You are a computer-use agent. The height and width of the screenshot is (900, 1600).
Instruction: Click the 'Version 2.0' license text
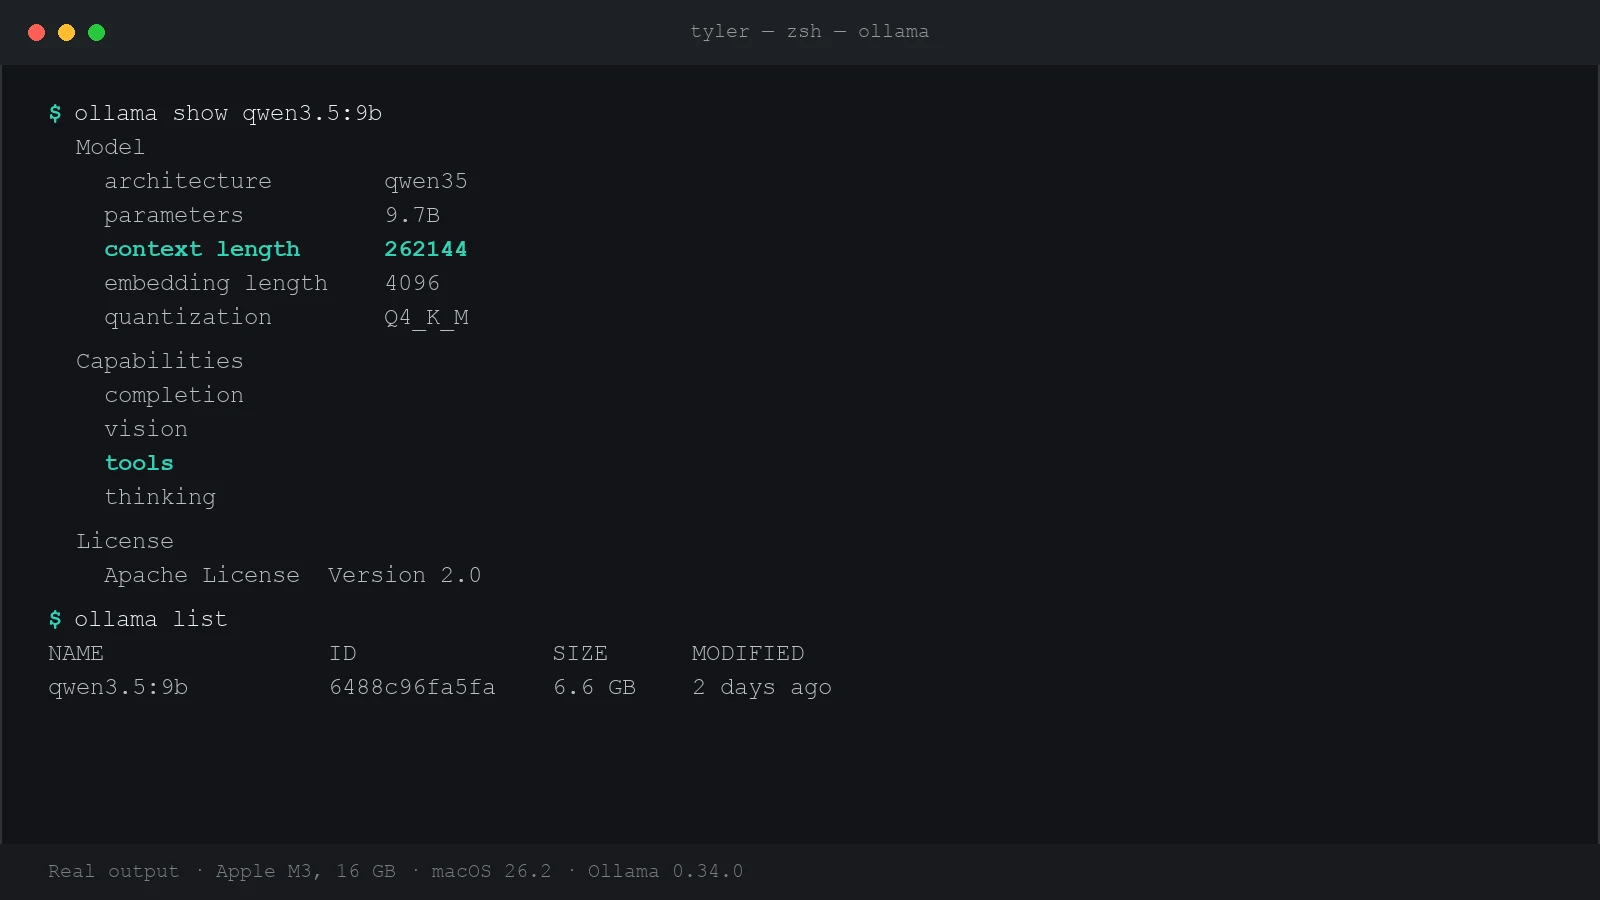coord(405,575)
